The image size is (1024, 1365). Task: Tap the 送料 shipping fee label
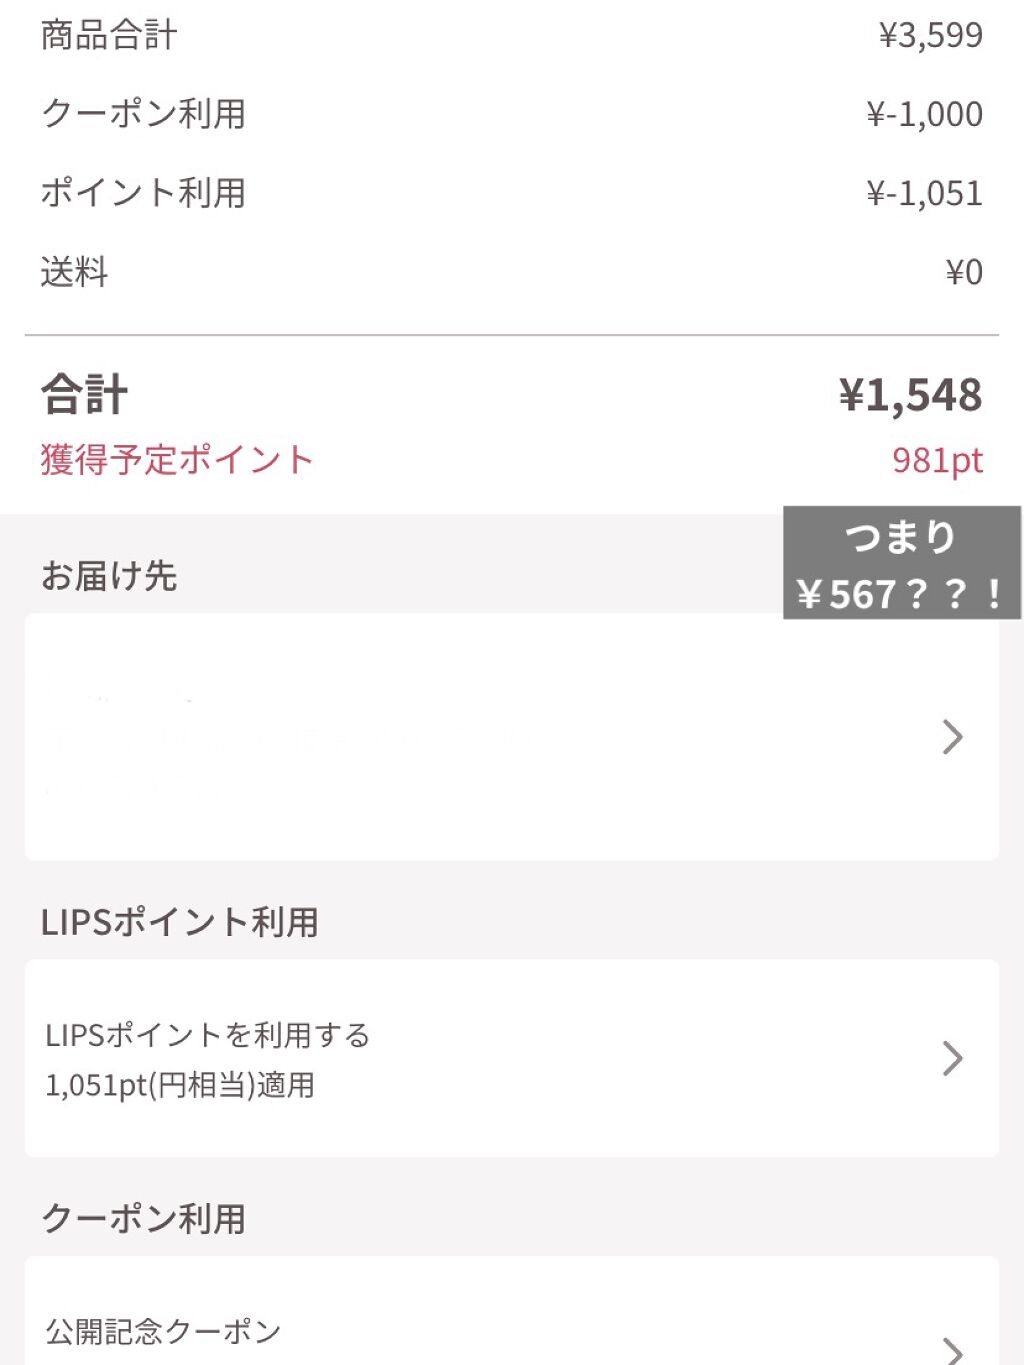click(74, 272)
